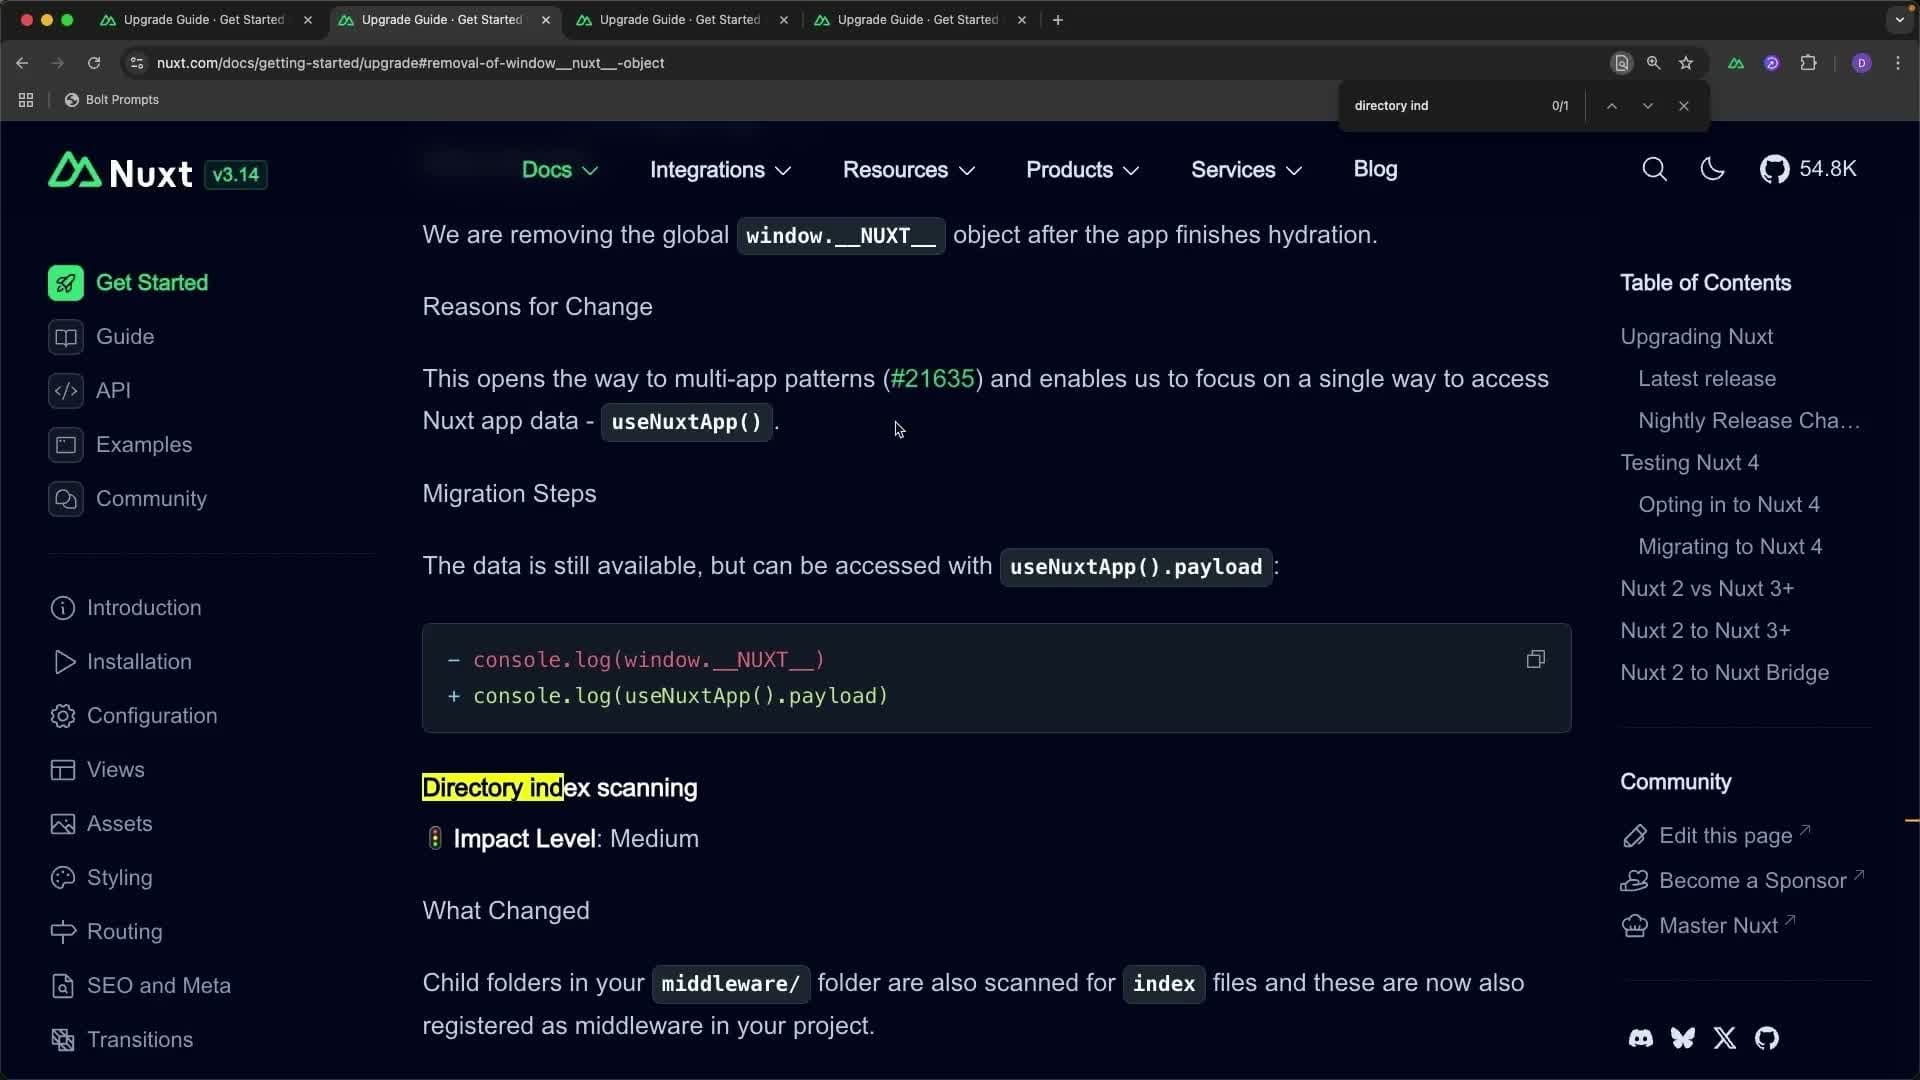Open Chrome three-dot menu

pyautogui.click(x=1898, y=63)
